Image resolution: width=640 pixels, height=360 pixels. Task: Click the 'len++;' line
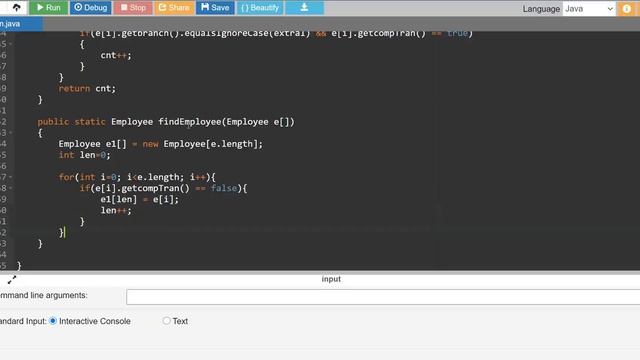coord(116,211)
